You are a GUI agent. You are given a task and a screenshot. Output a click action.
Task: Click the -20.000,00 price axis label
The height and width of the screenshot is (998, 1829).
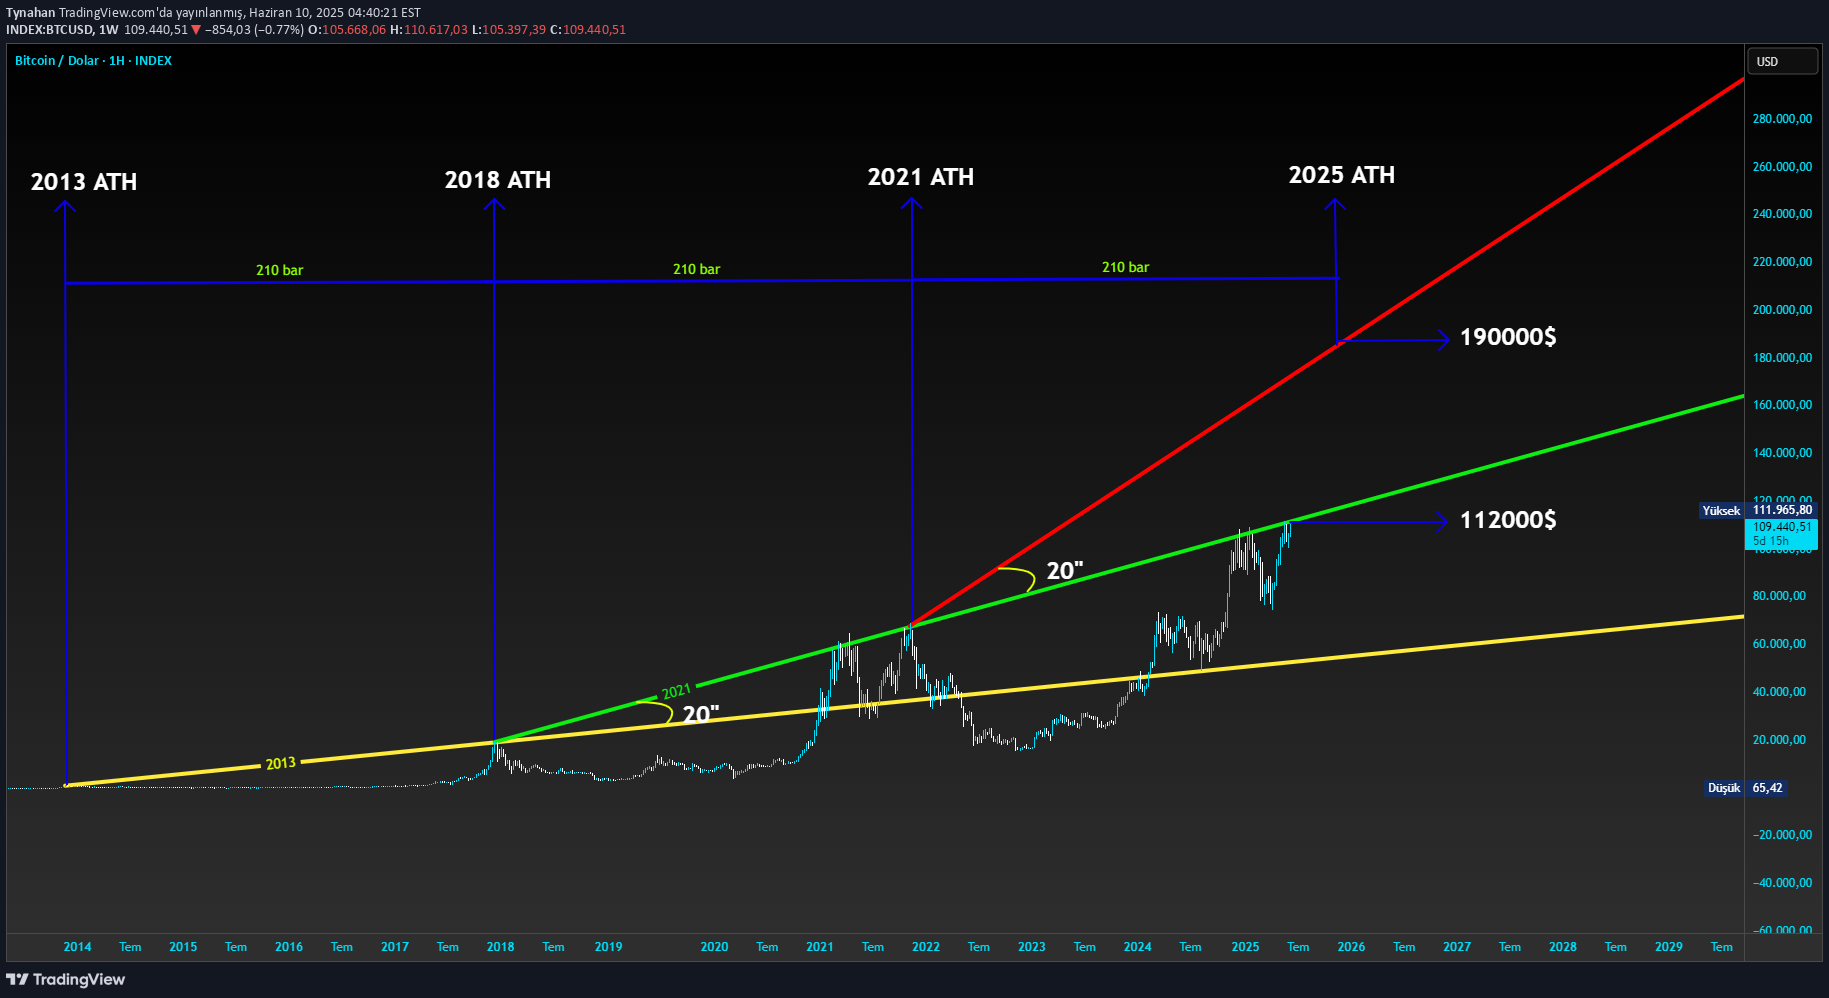pyautogui.click(x=1781, y=835)
